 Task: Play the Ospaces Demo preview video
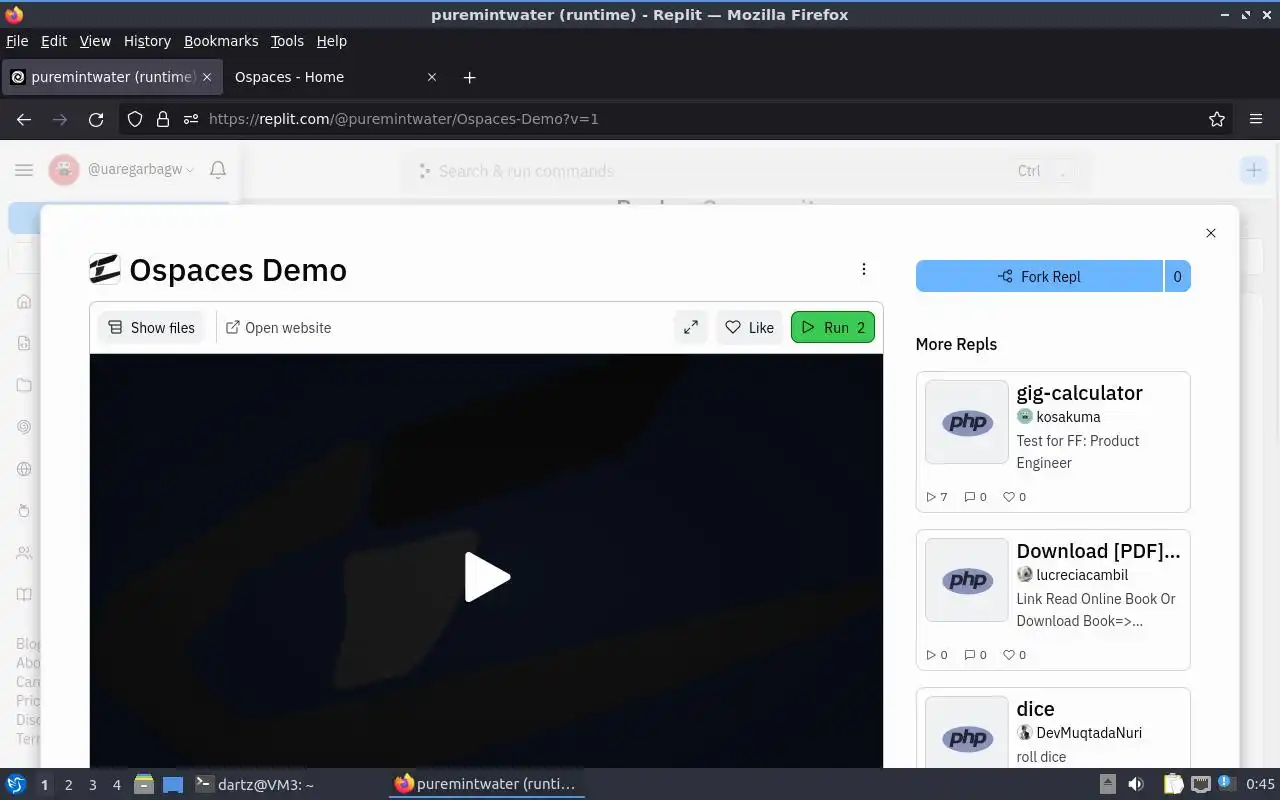pyautogui.click(x=487, y=577)
